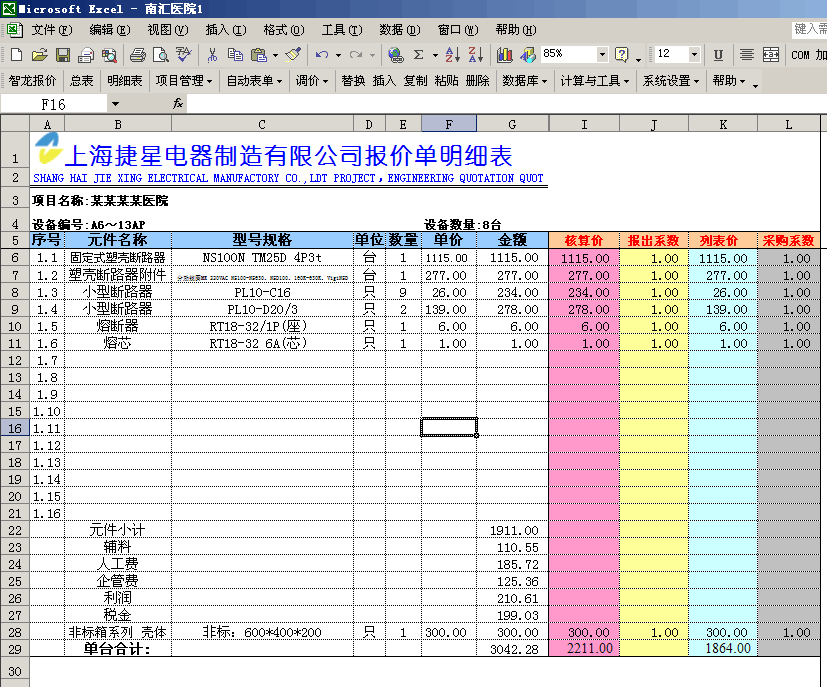Select cell with total 3042.28
The height and width of the screenshot is (687, 827).
pyautogui.click(x=512, y=649)
